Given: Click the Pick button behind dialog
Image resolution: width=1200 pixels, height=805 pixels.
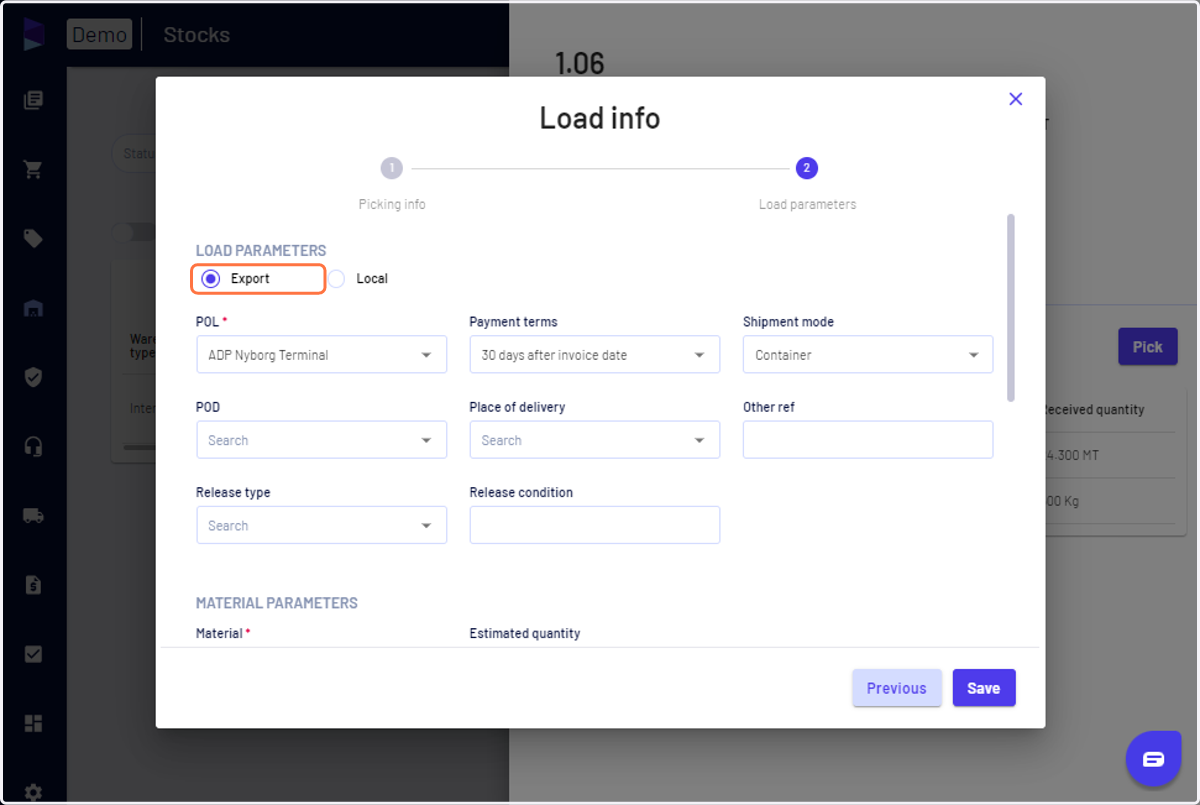Looking at the screenshot, I should pyautogui.click(x=1147, y=347).
